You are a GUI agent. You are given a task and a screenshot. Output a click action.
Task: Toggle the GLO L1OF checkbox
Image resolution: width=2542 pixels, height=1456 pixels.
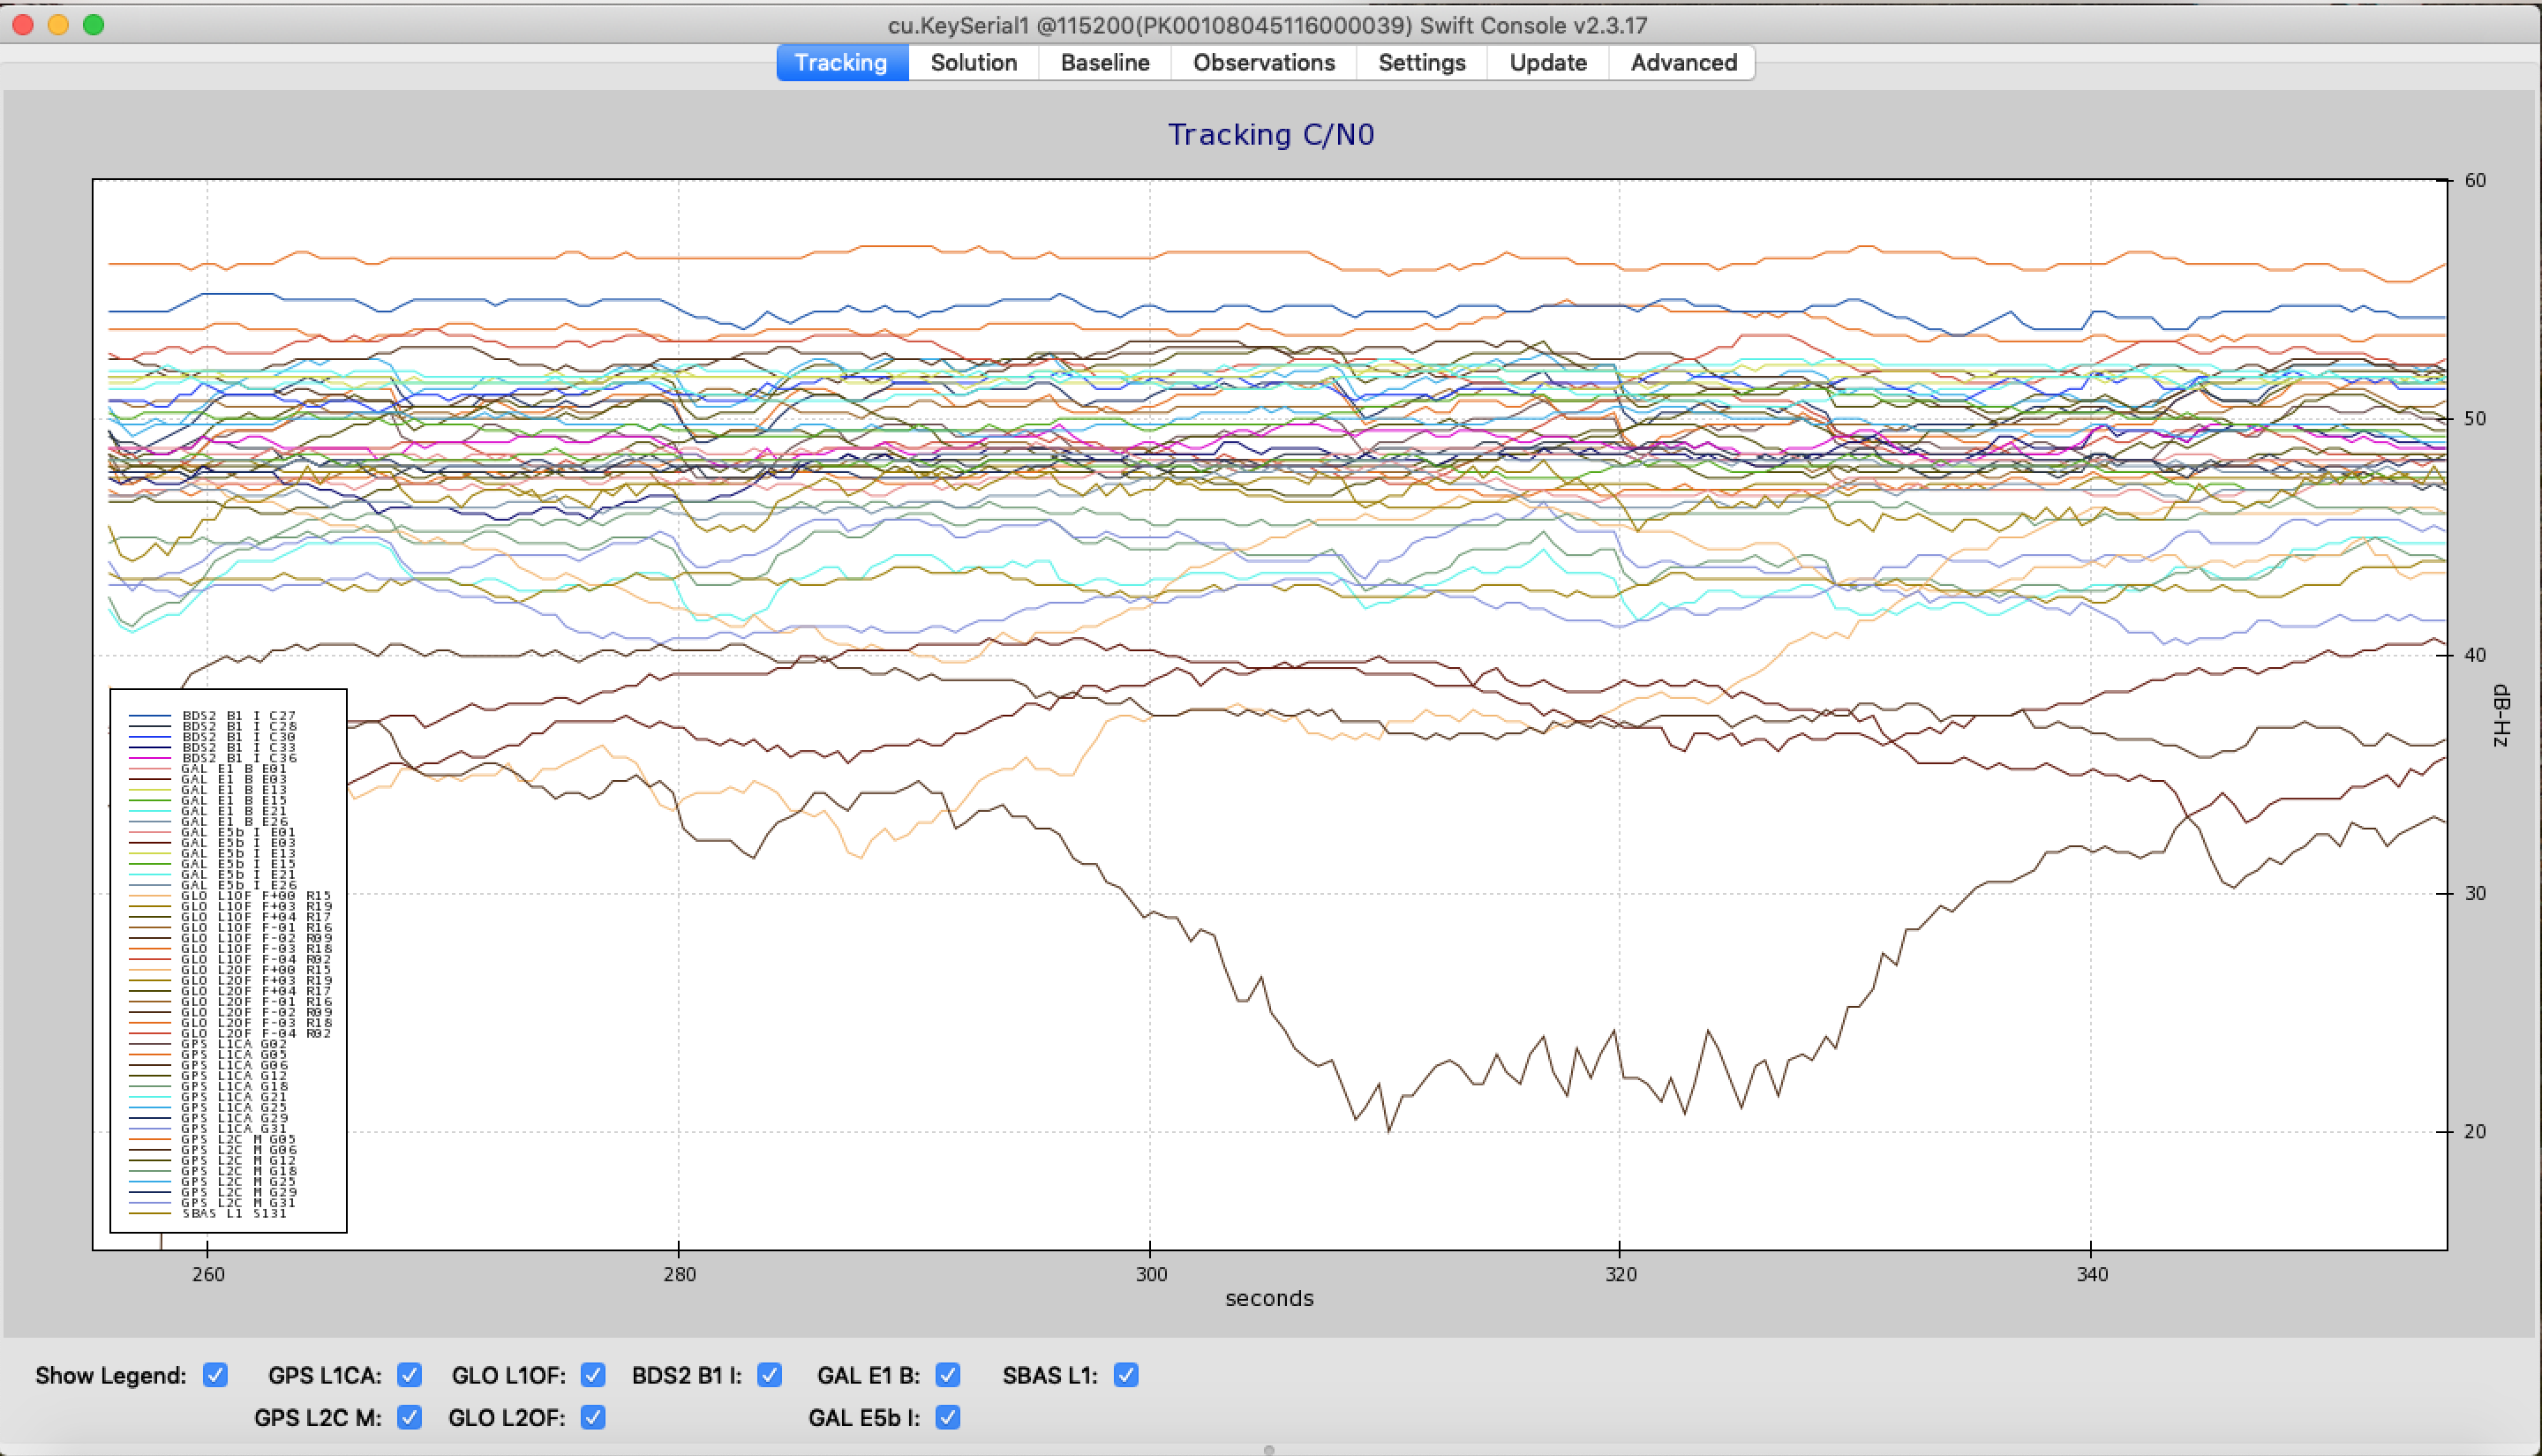pos(593,1375)
